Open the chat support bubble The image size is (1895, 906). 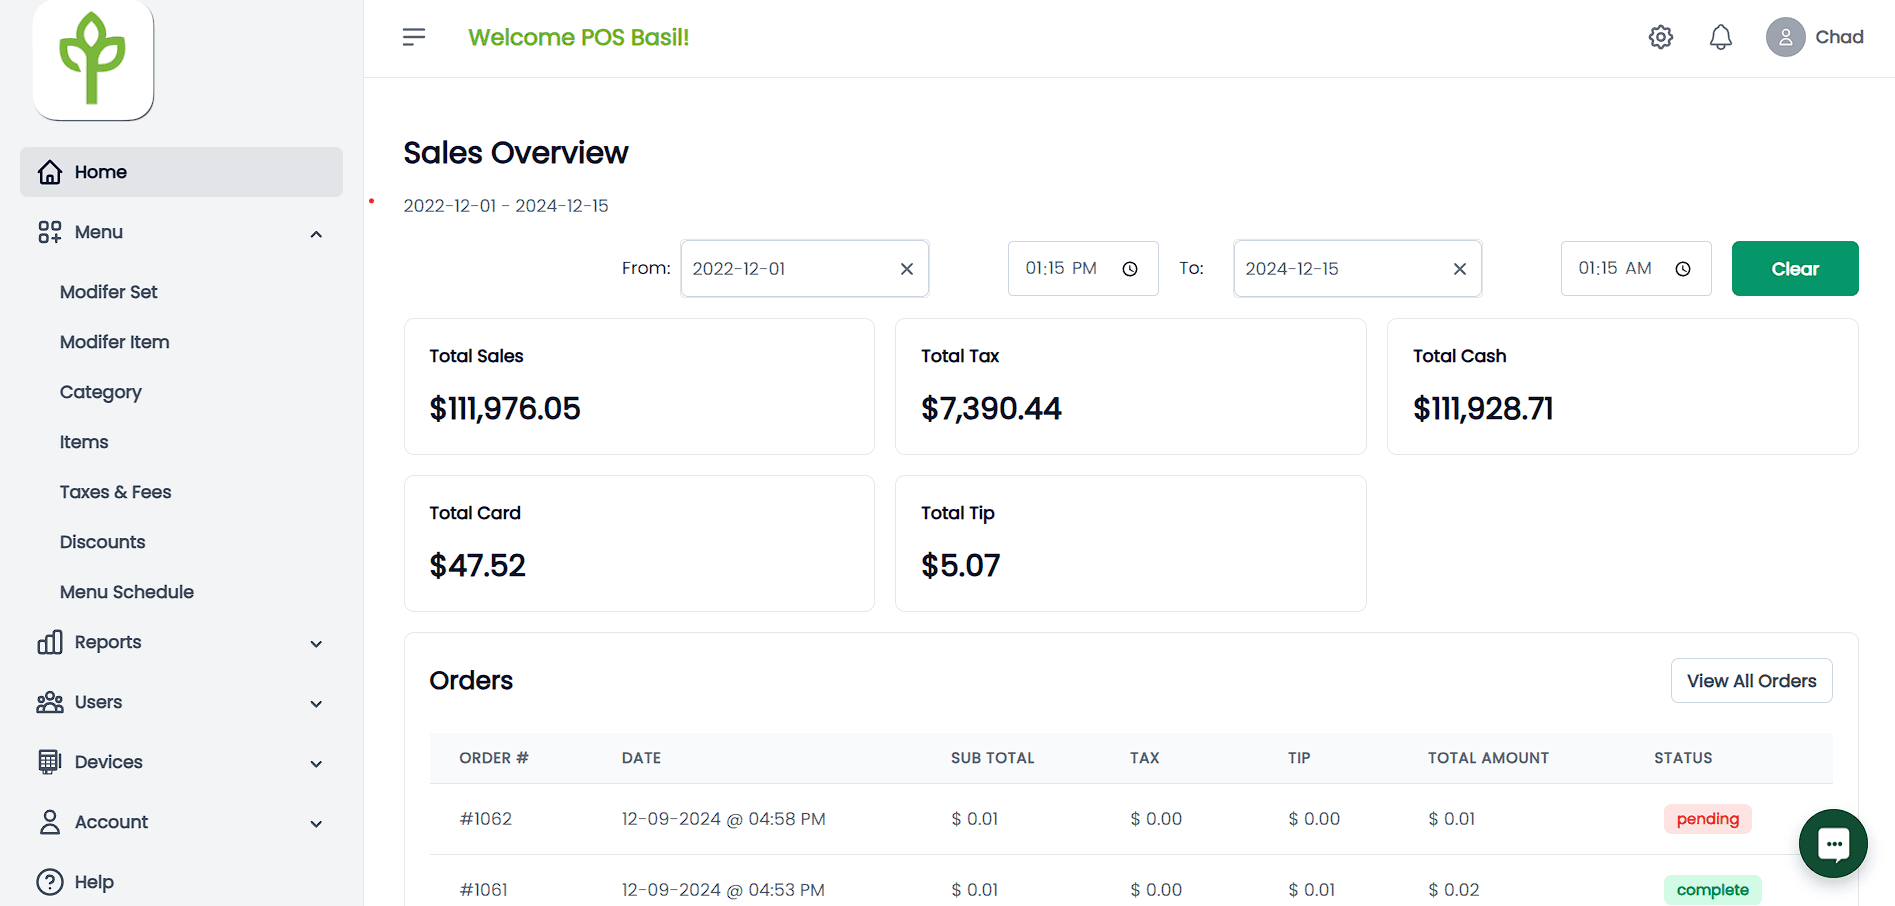(1832, 843)
